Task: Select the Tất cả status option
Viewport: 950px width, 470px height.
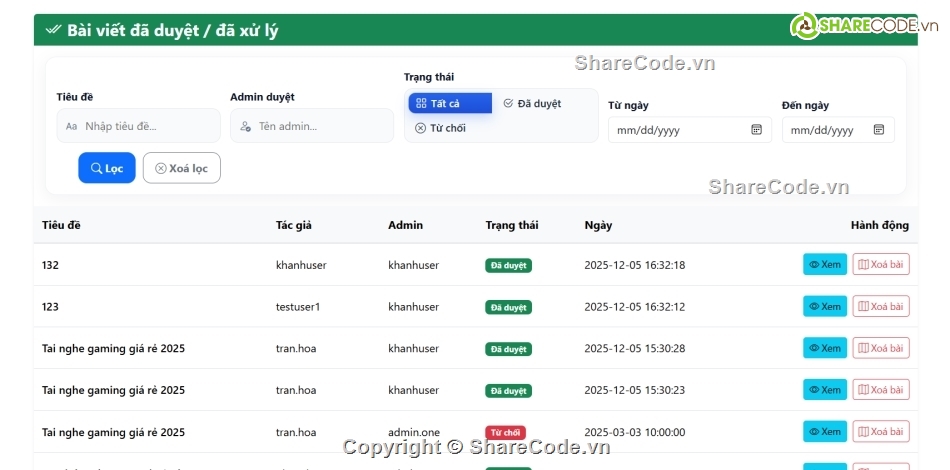Action: click(x=450, y=104)
